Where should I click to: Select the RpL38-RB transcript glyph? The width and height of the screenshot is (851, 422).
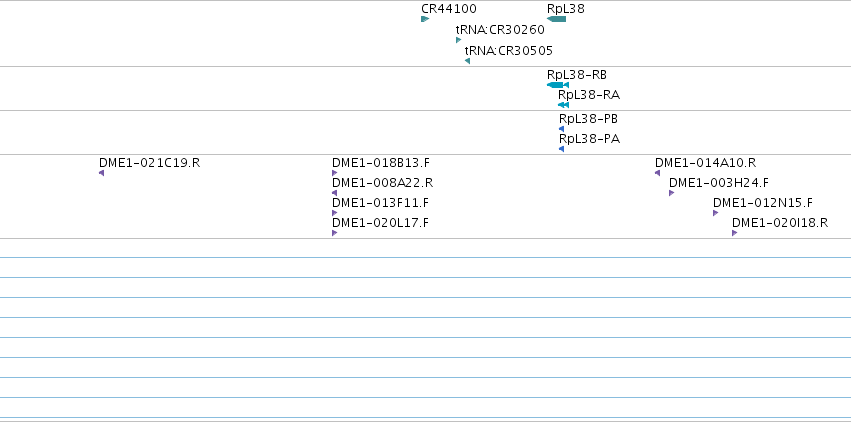[x=558, y=85]
